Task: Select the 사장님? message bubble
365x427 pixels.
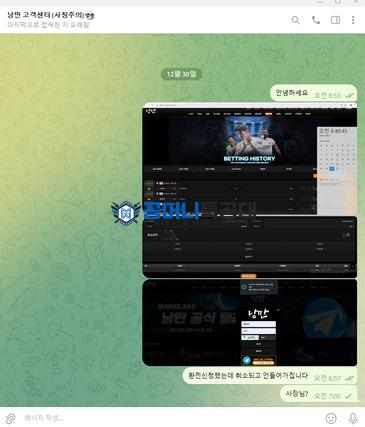Action: tap(319, 394)
